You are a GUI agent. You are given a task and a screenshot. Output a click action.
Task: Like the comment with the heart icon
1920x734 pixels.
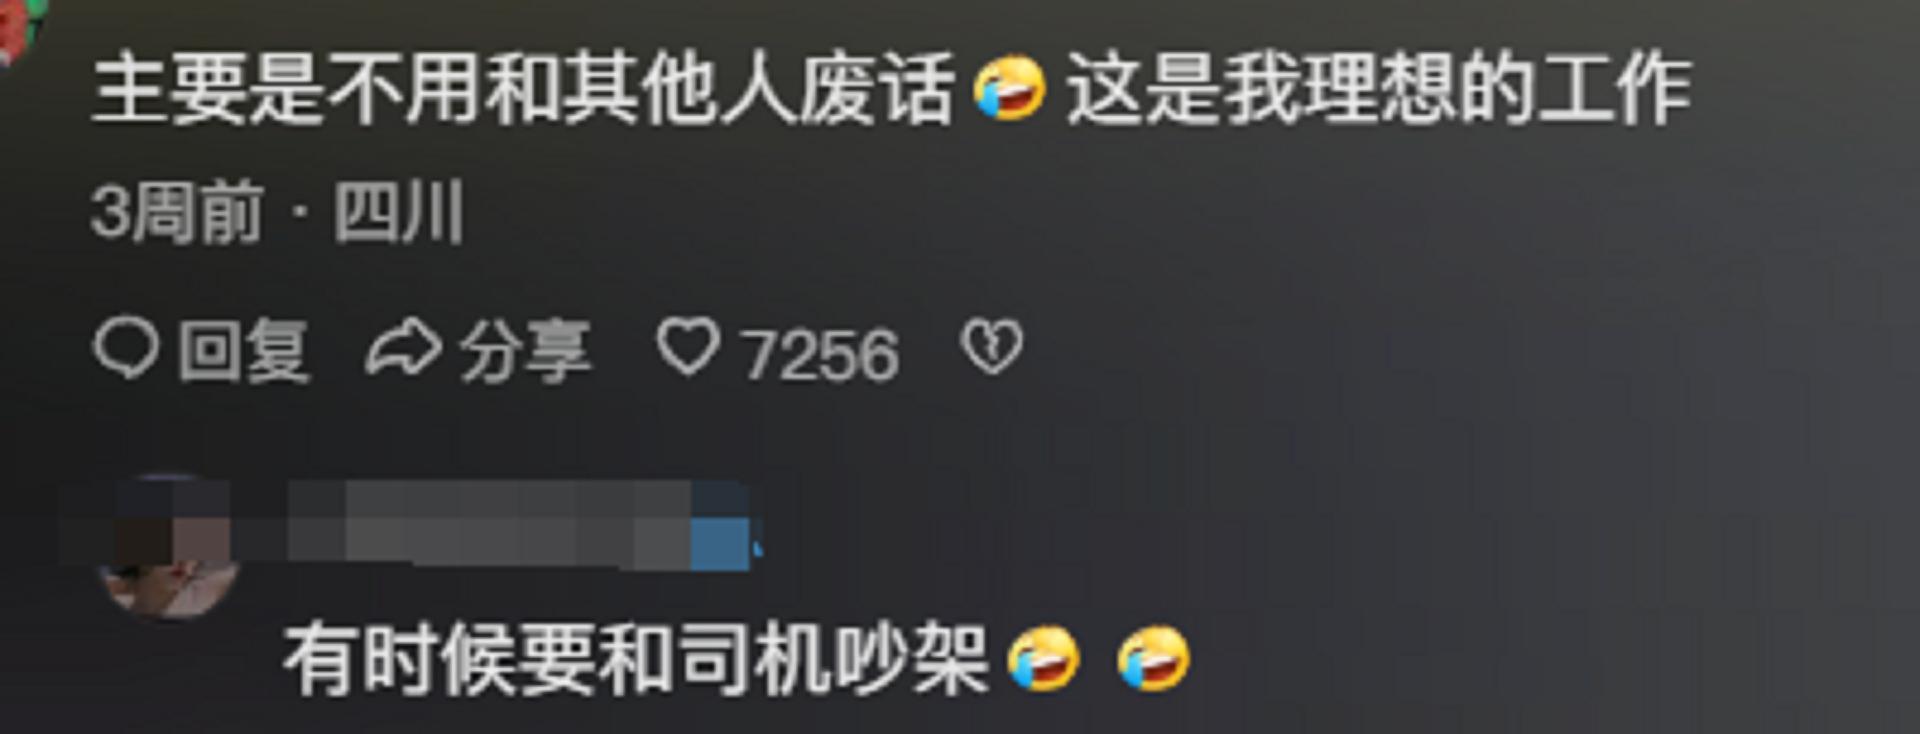click(x=688, y=347)
